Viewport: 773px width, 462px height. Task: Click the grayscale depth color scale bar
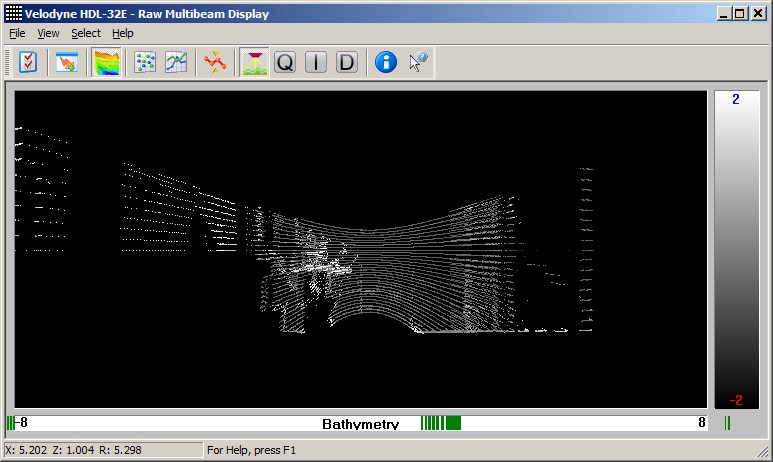point(735,250)
